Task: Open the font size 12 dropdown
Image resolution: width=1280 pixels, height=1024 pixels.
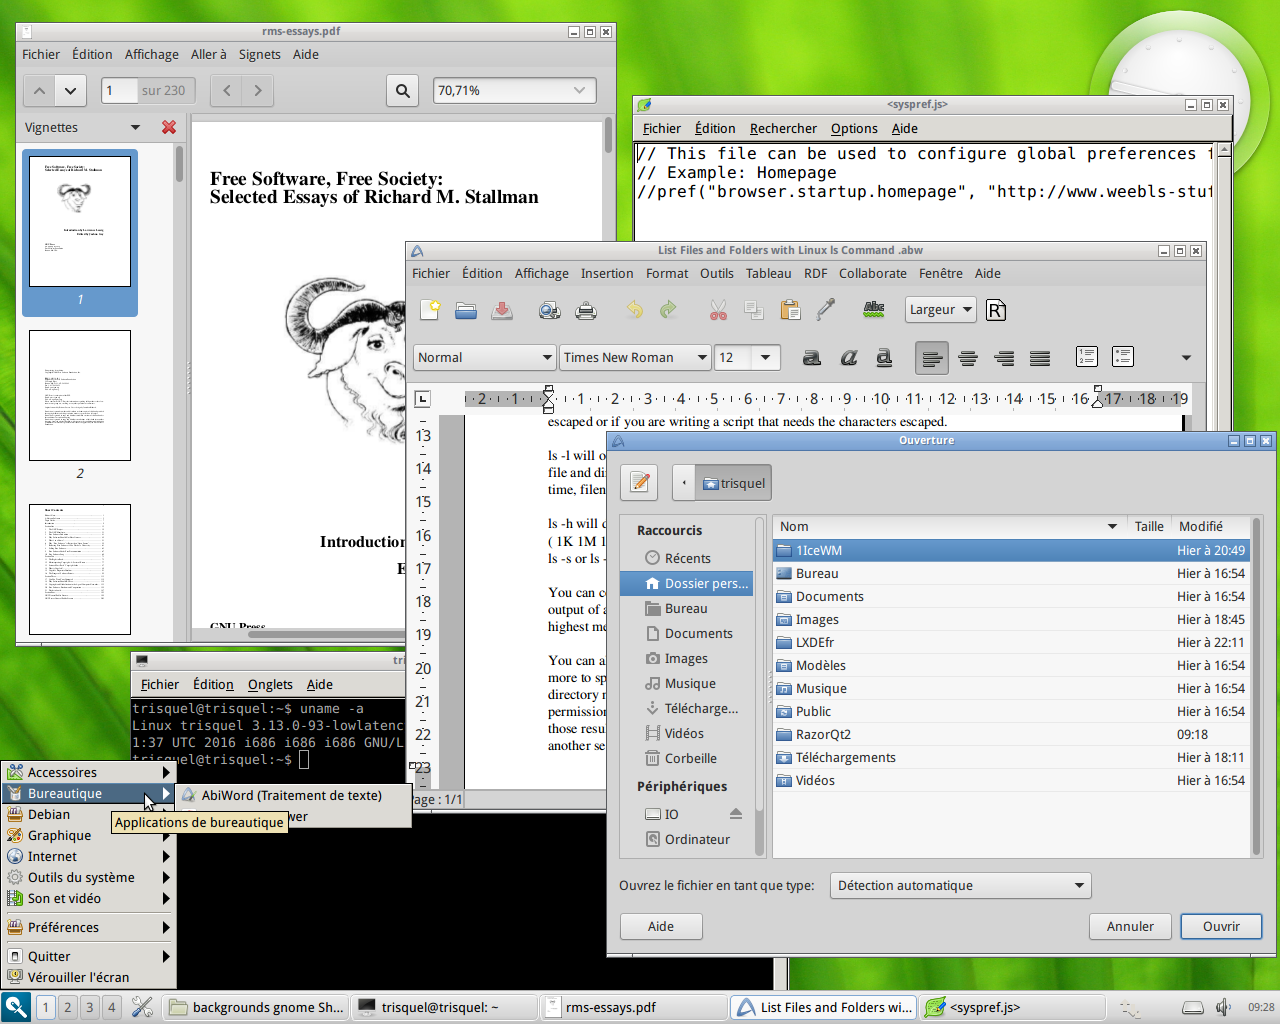Action: 766,357
